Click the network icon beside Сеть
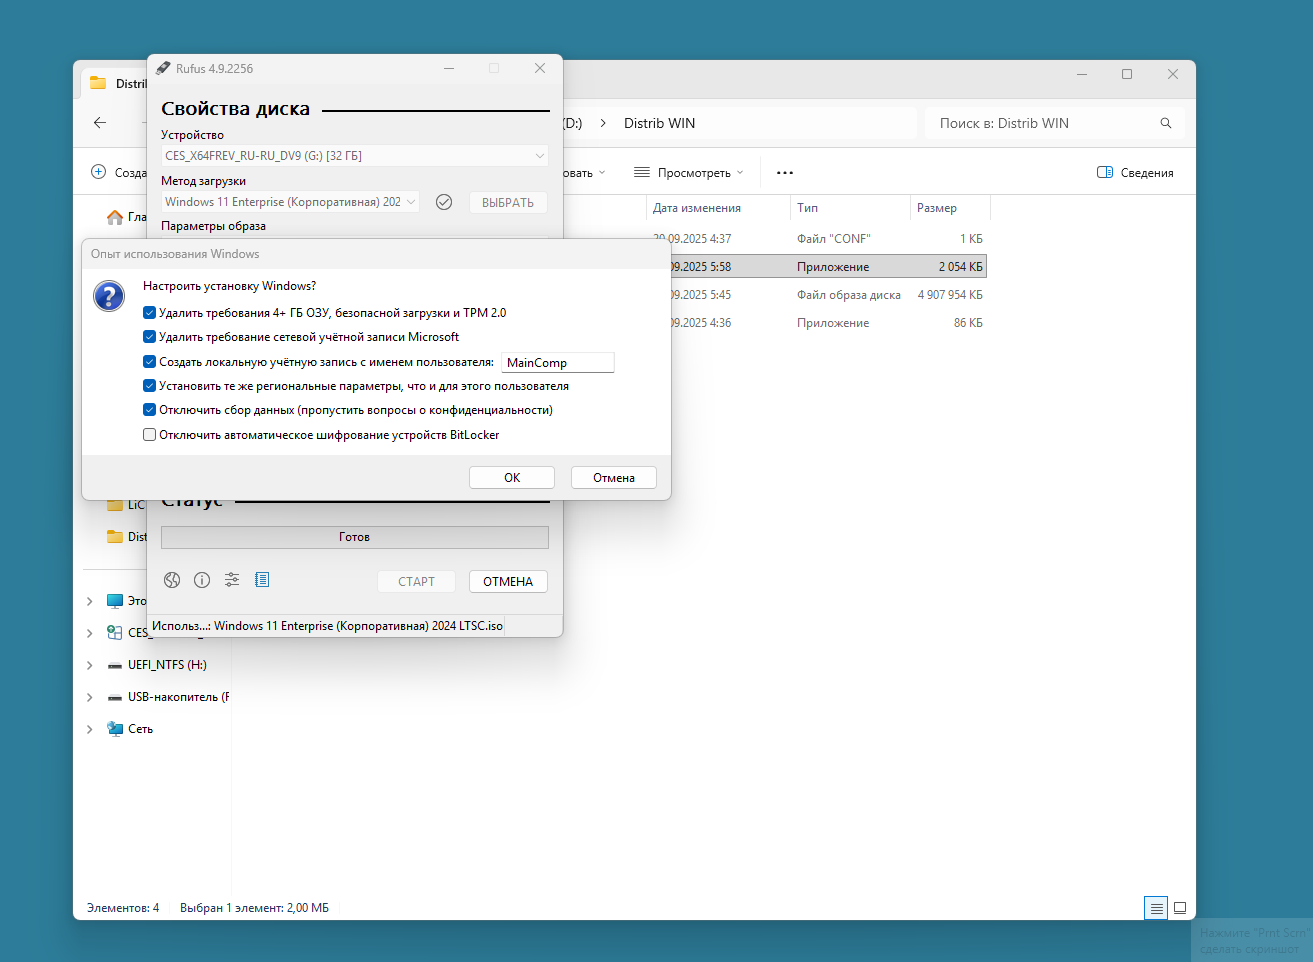The image size is (1313, 962). tap(115, 729)
